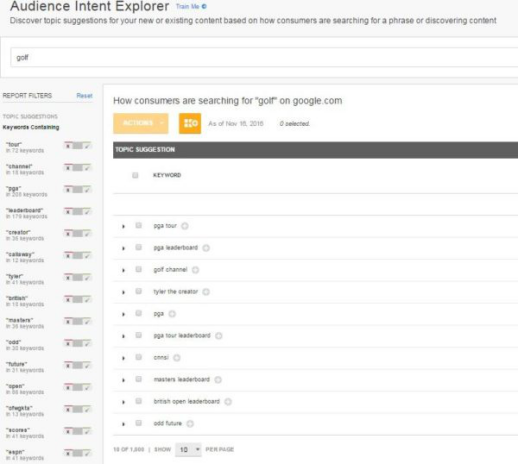
Task: Click the circle icon next to odd future
Action: 190,423
